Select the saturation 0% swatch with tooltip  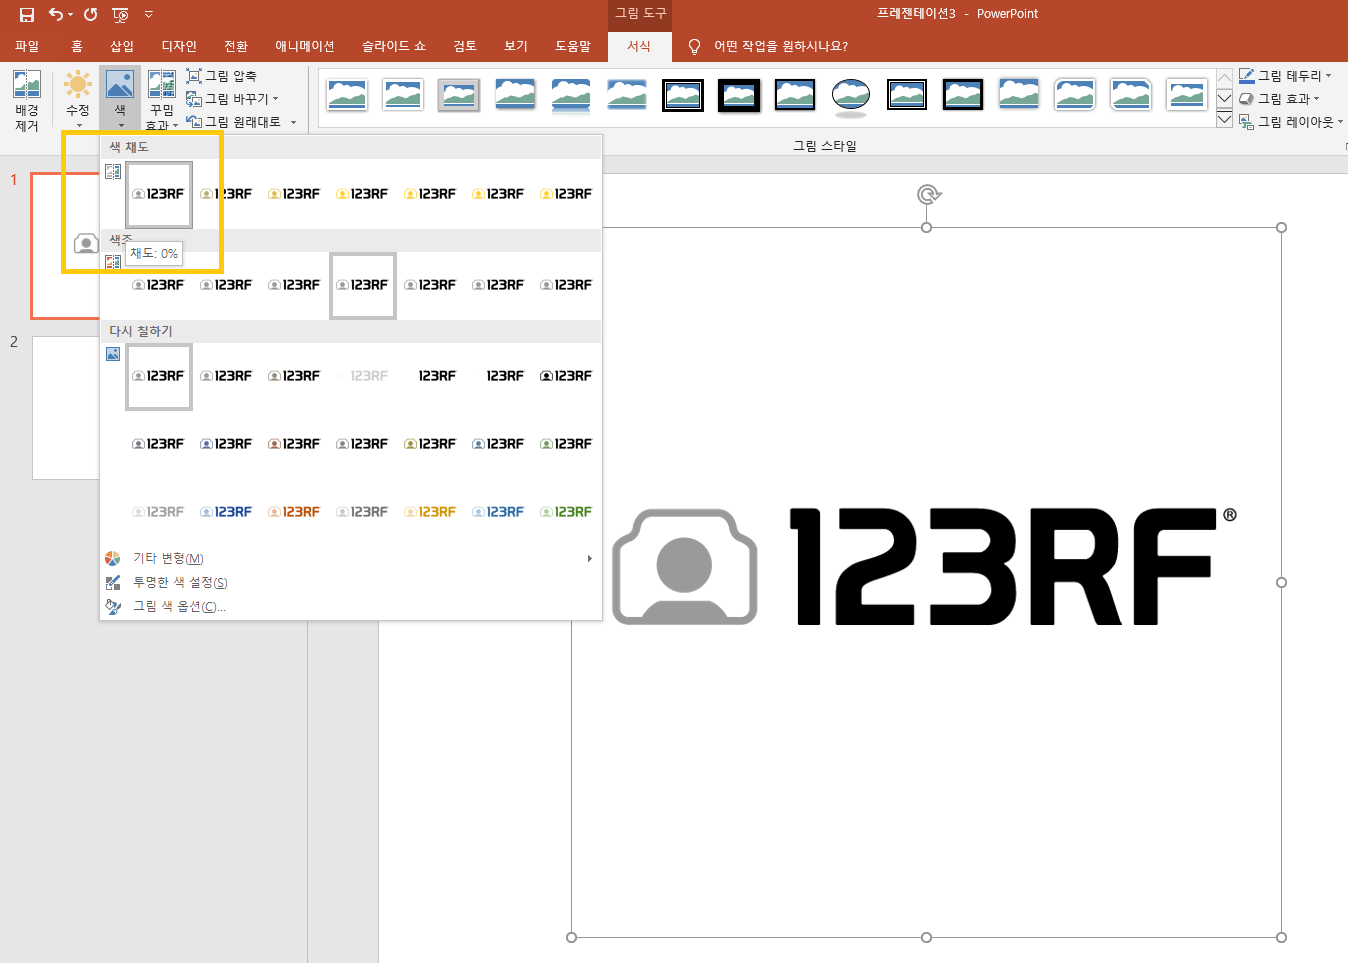click(159, 195)
